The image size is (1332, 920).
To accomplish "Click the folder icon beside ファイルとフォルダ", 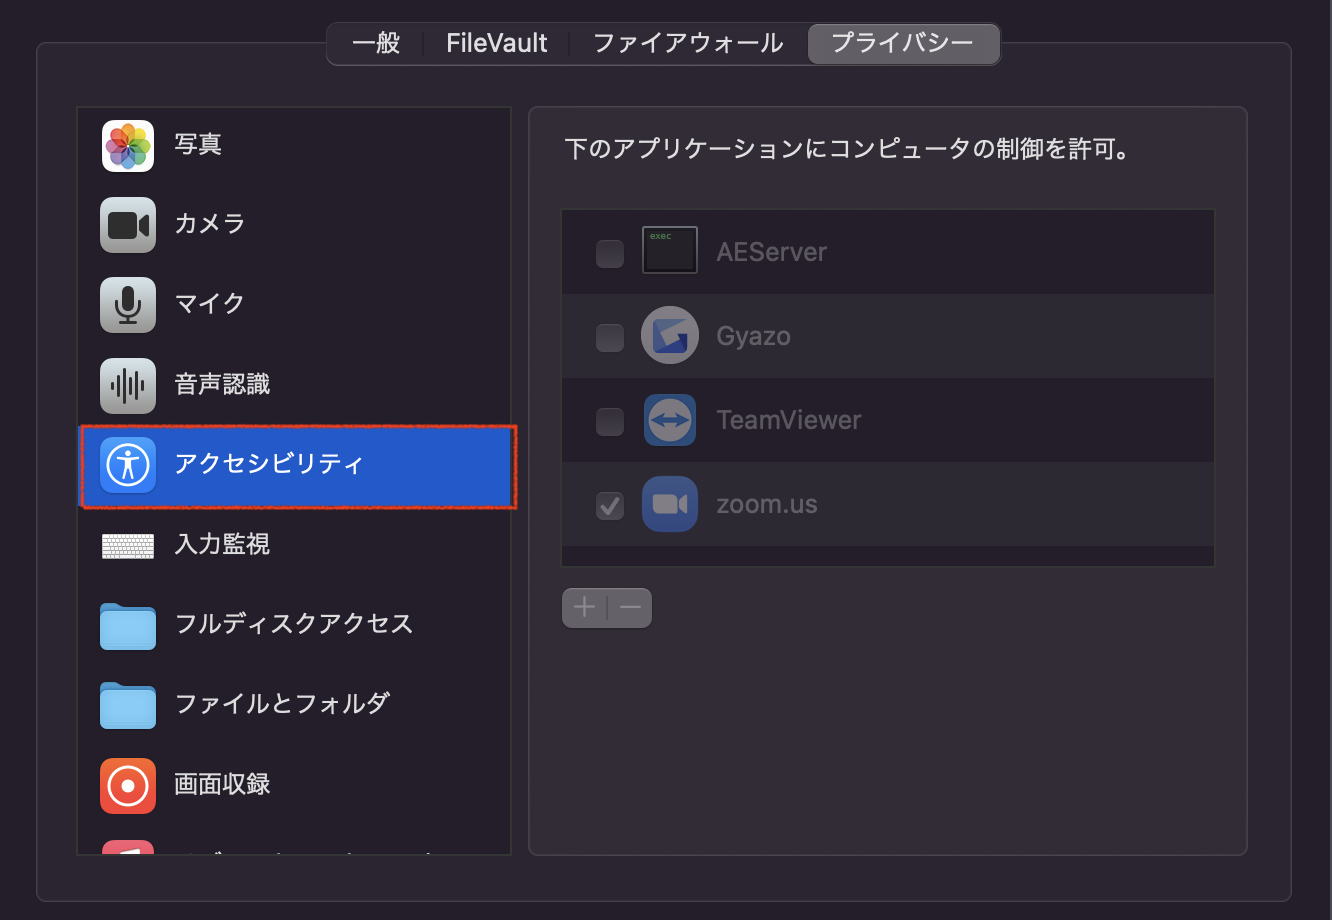I will [128, 705].
